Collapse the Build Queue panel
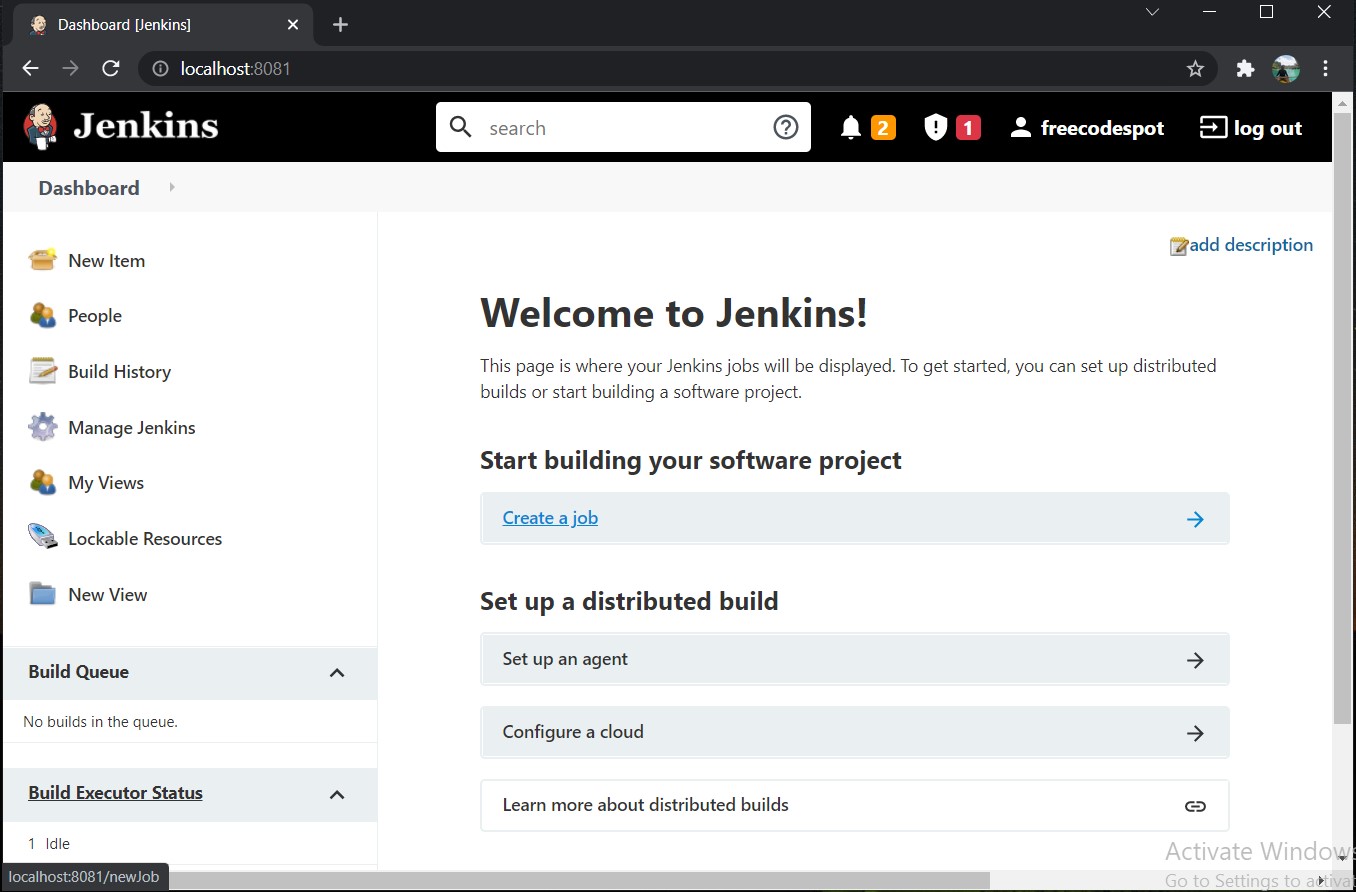Viewport: 1356px width, 892px height. (337, 673)
